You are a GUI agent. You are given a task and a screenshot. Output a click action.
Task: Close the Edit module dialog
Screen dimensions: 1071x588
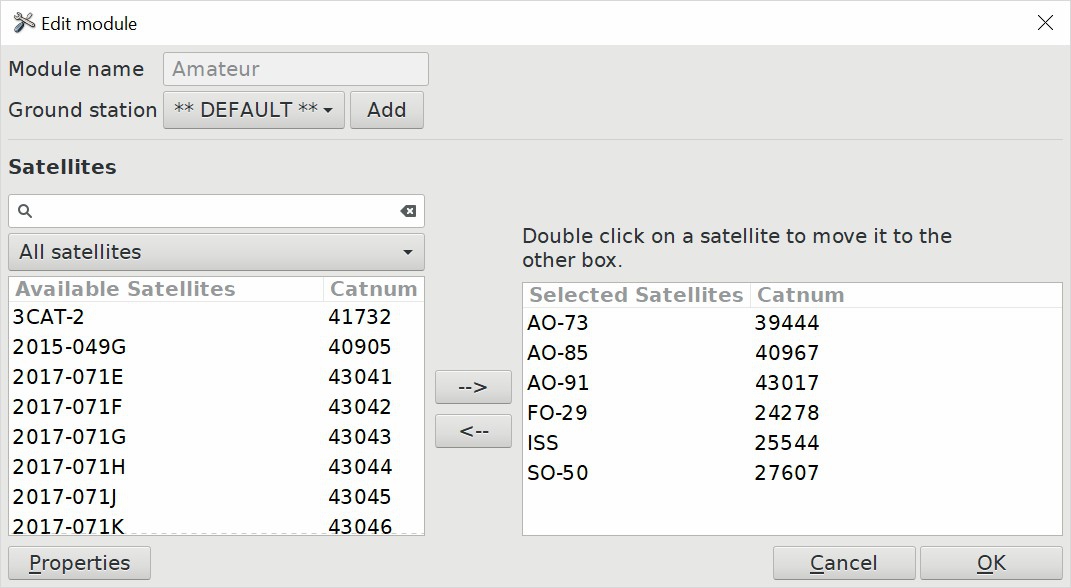(x=1045, y=23)
